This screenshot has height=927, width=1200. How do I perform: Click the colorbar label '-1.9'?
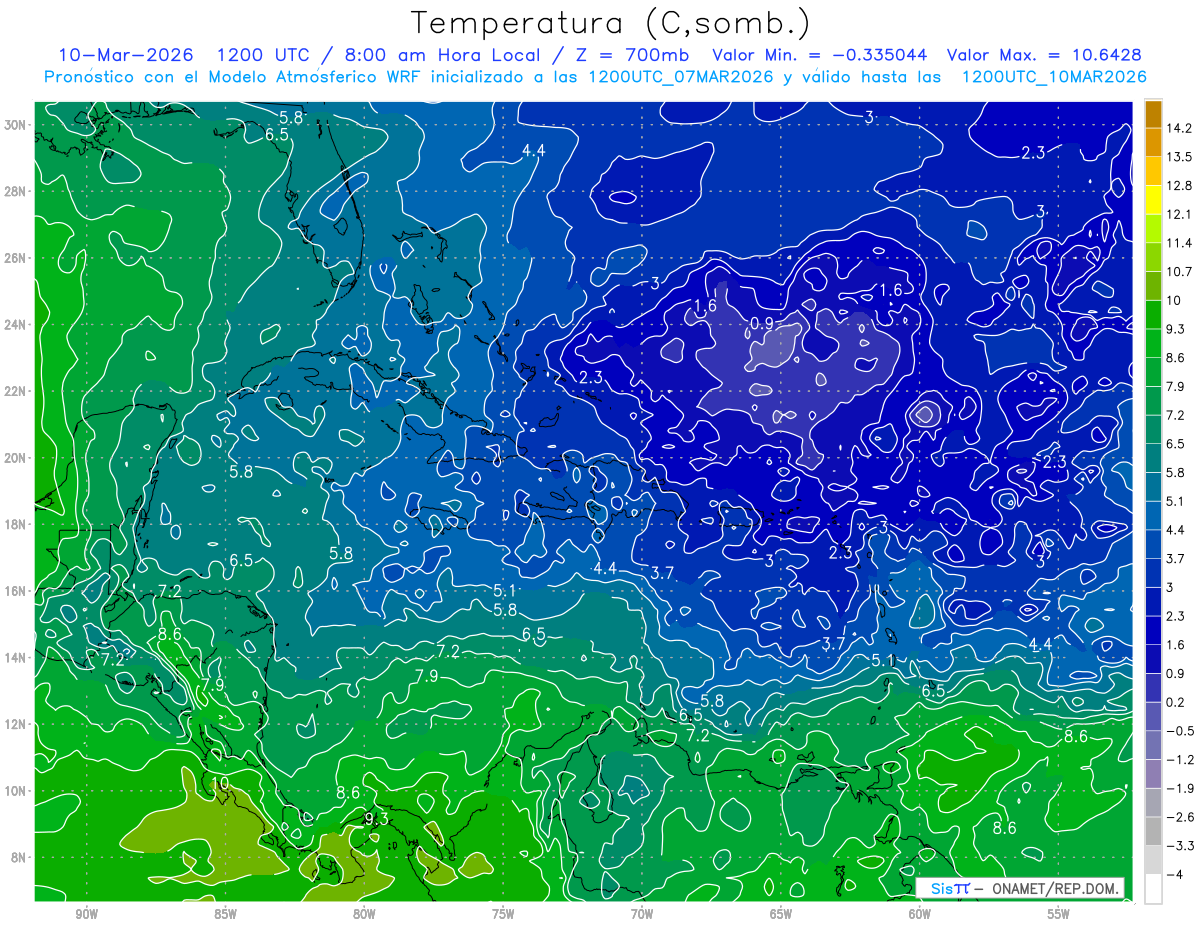[1180, 788]
